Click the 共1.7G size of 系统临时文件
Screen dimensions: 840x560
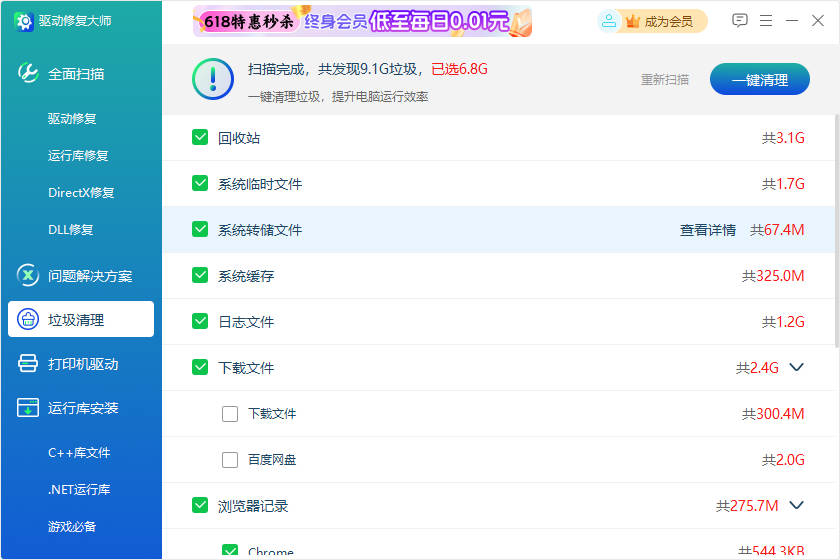[783, 184]
